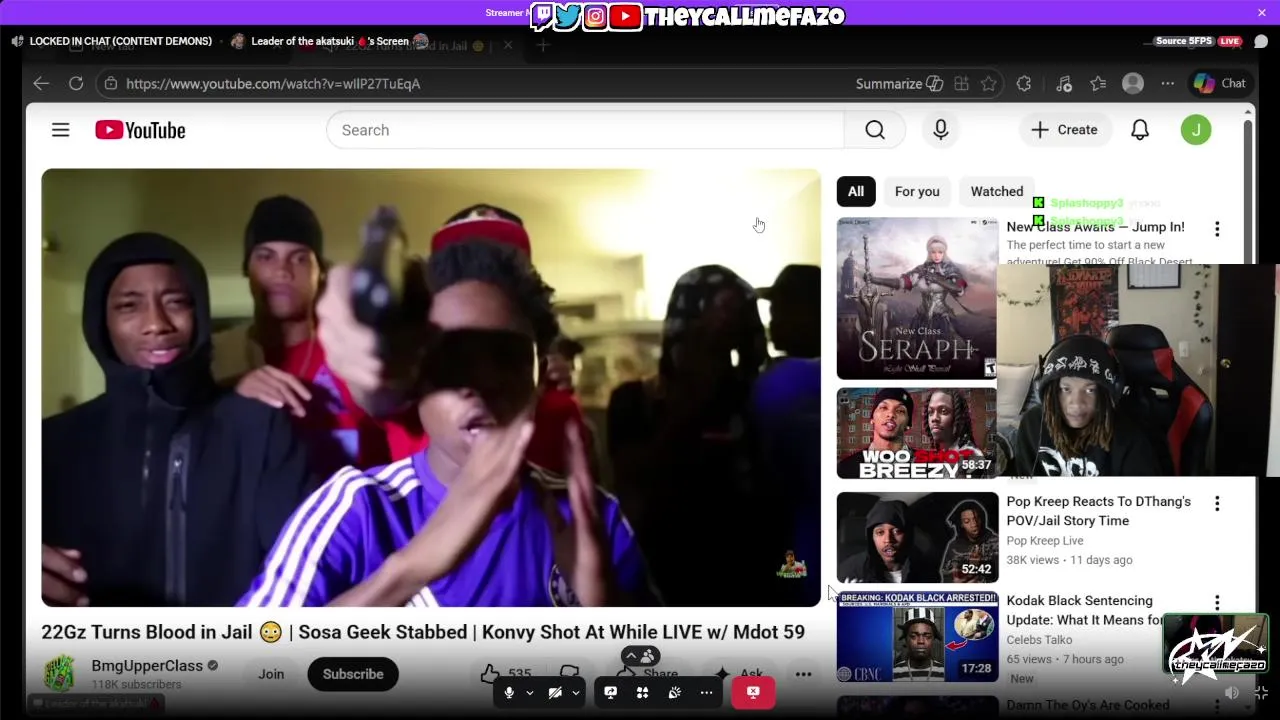This screenshot has width=1280, height=720.
Task: Select the Watched filter chip
Action: click(x=997, y=192)
